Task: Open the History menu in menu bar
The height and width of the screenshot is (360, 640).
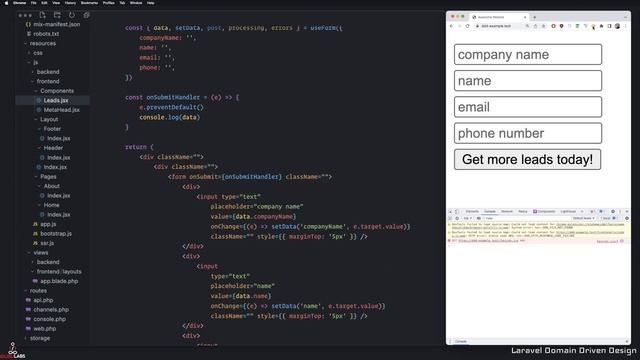Action: (x=70, y=3)
